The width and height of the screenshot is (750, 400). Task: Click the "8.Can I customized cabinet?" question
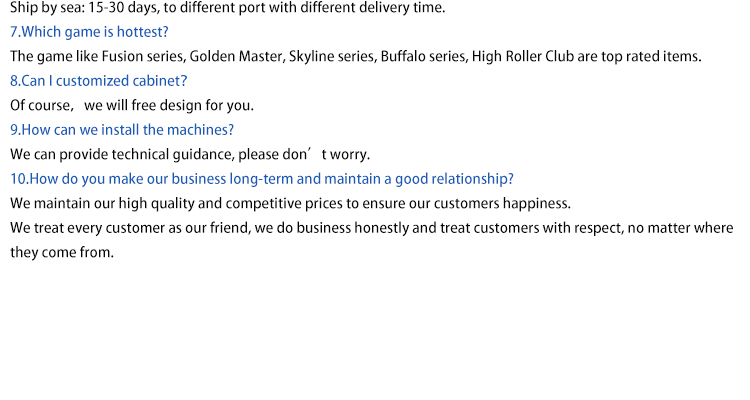(x=99, y=80)
